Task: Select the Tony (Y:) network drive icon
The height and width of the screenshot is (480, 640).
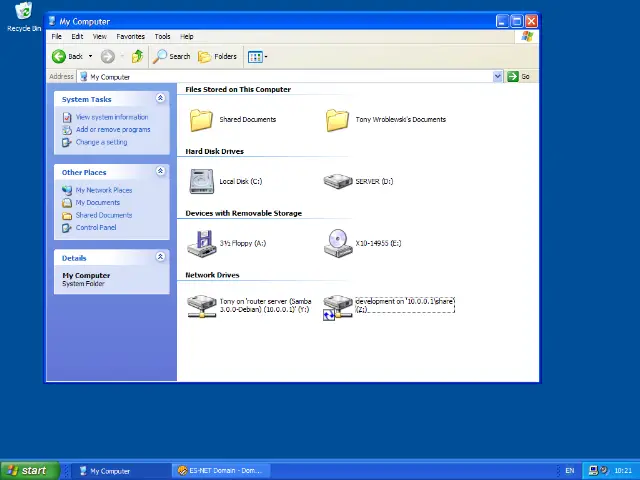Action: 202,306
